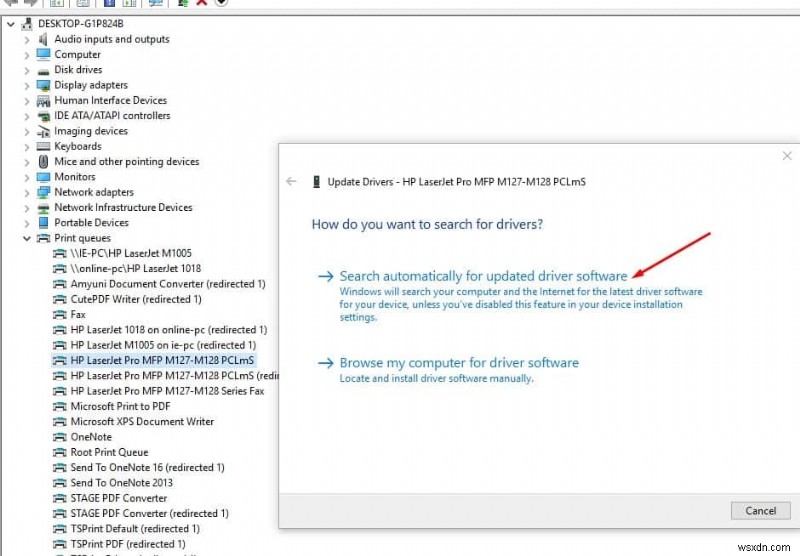Select HP LaserJet M1005 on ie-pc entry
This screenshot has width=800, height=556.
pos(163,345)
